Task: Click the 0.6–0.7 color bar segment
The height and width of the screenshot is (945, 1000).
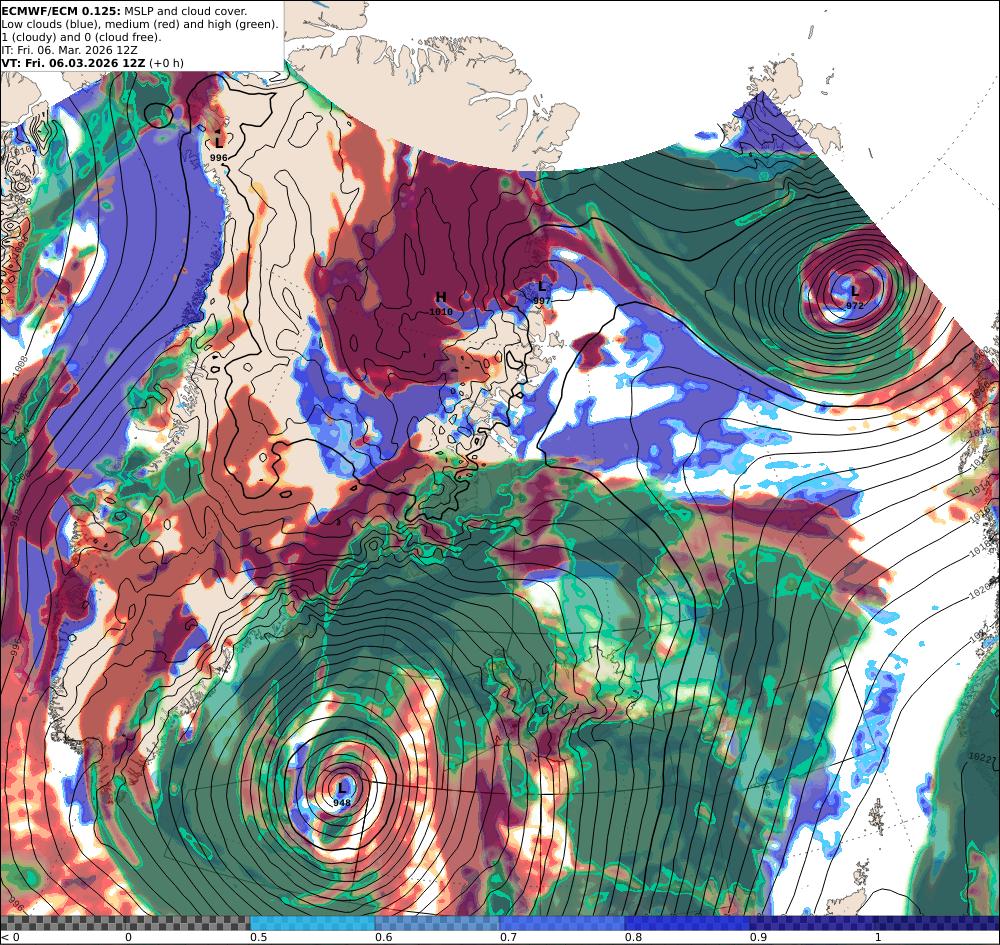Action: point(438,923)
